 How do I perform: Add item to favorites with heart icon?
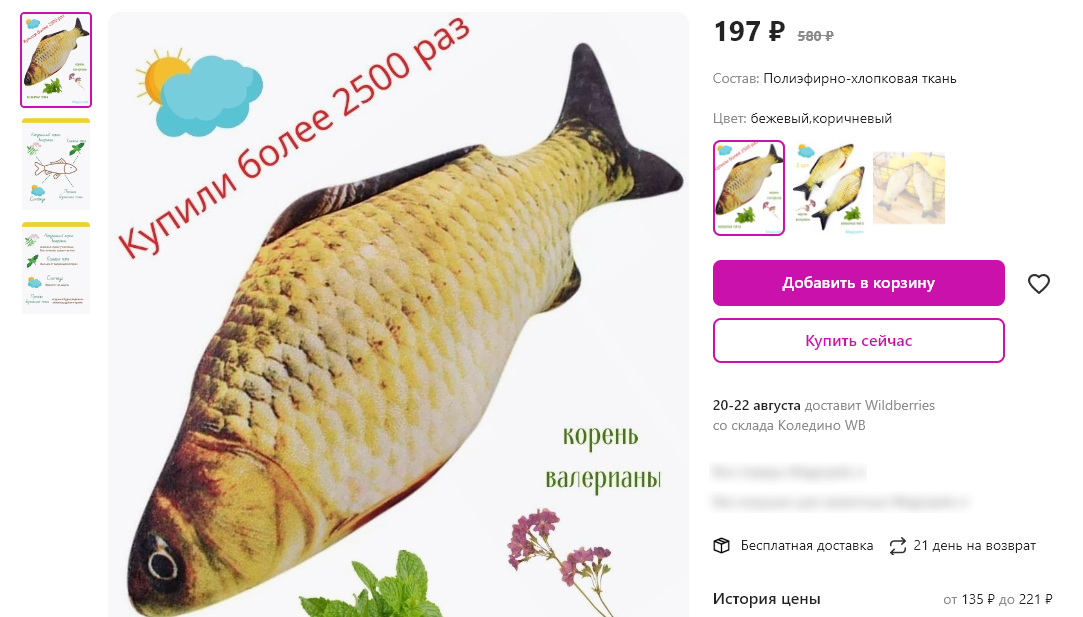point(1038,283)
